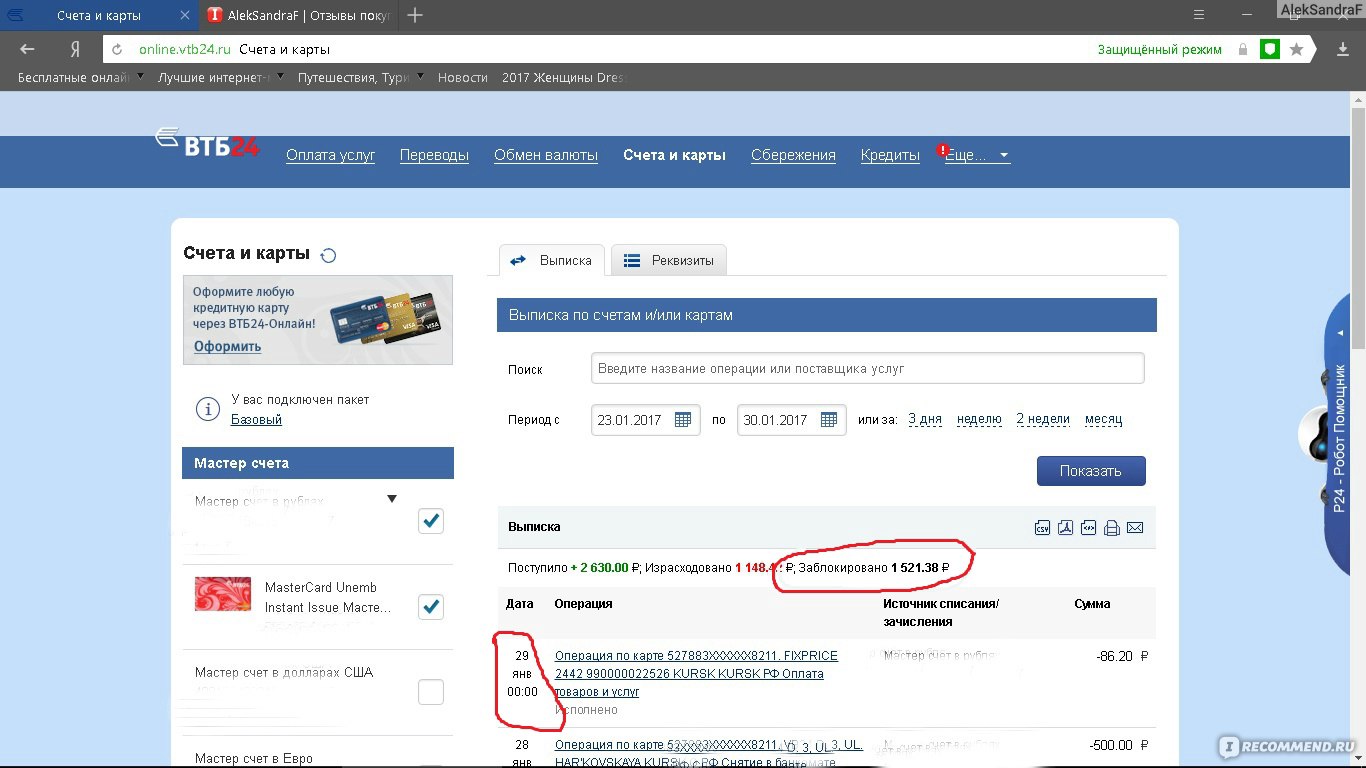This screenshot has width=1366, height=768.
Task: Switch to Выписка tab
Action: tap(552, 260)
